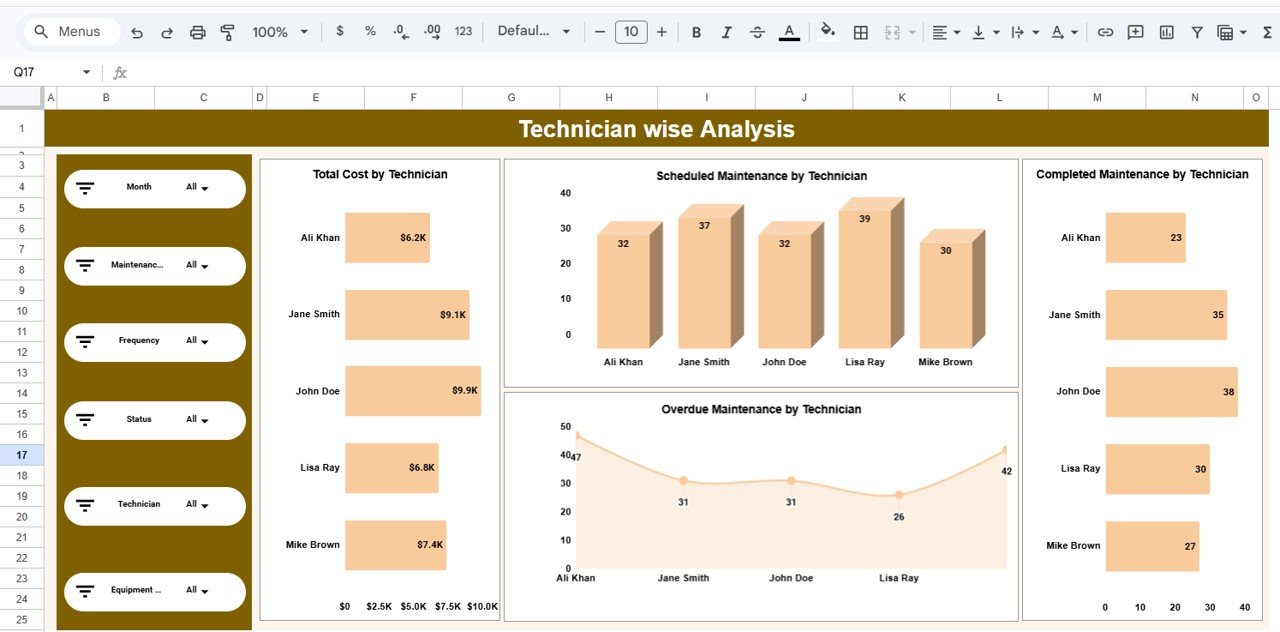The image size is (1280, 632).
Task: Insert a link using toolbar icon
Action: click(1105, 32)
